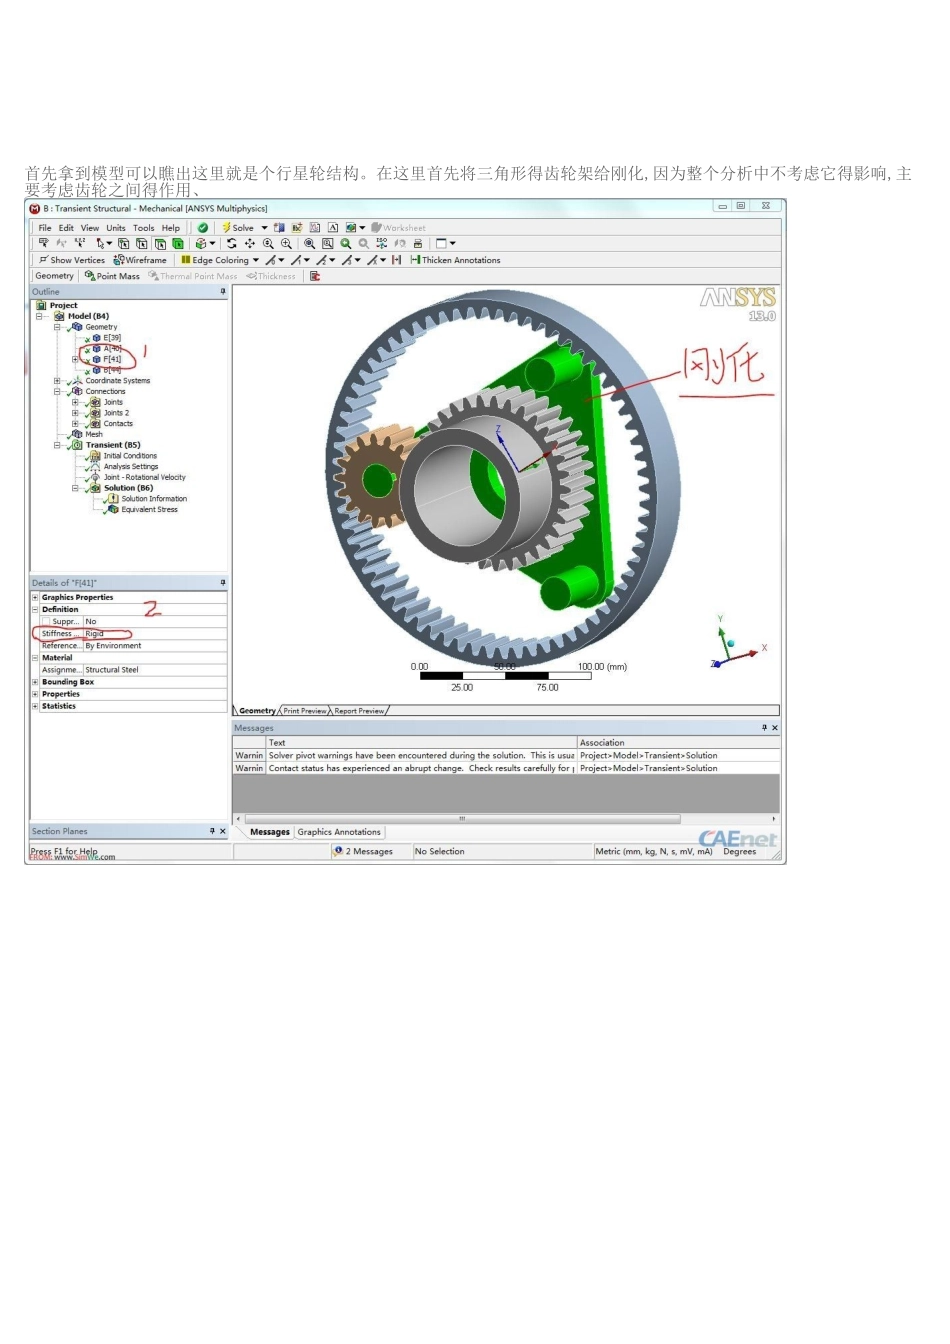Open the Units menu

116,228
